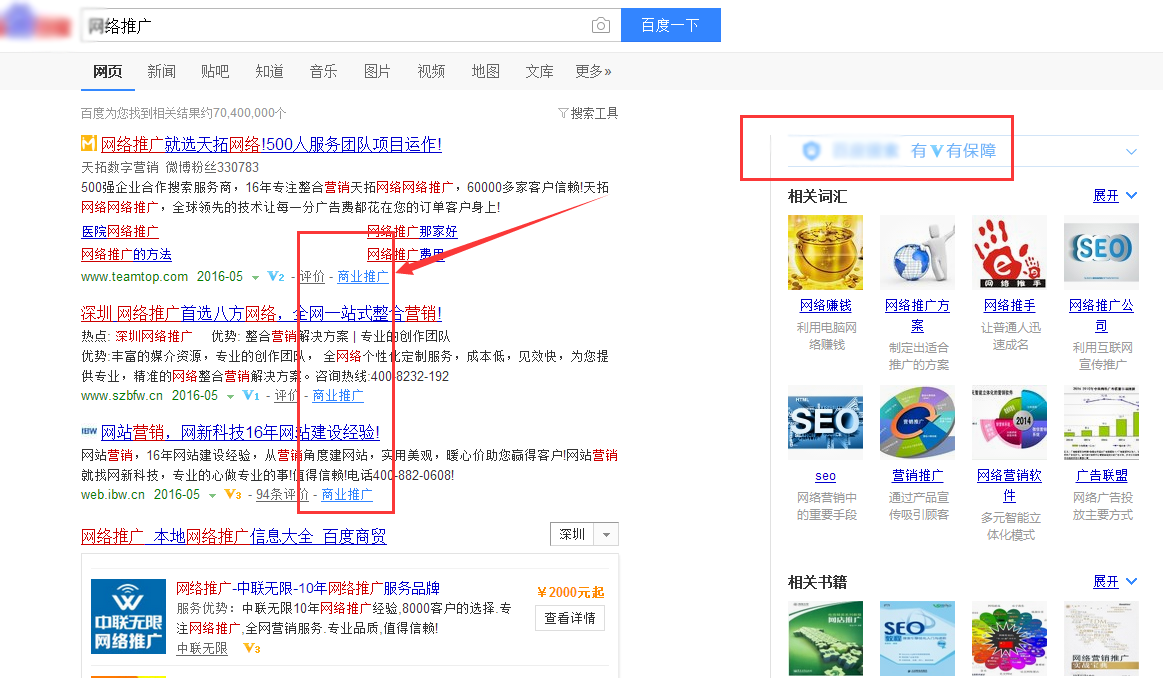1163x678 pixels.
Task: Open 94条评价 reviews link
Action: (x=283, y=494)
